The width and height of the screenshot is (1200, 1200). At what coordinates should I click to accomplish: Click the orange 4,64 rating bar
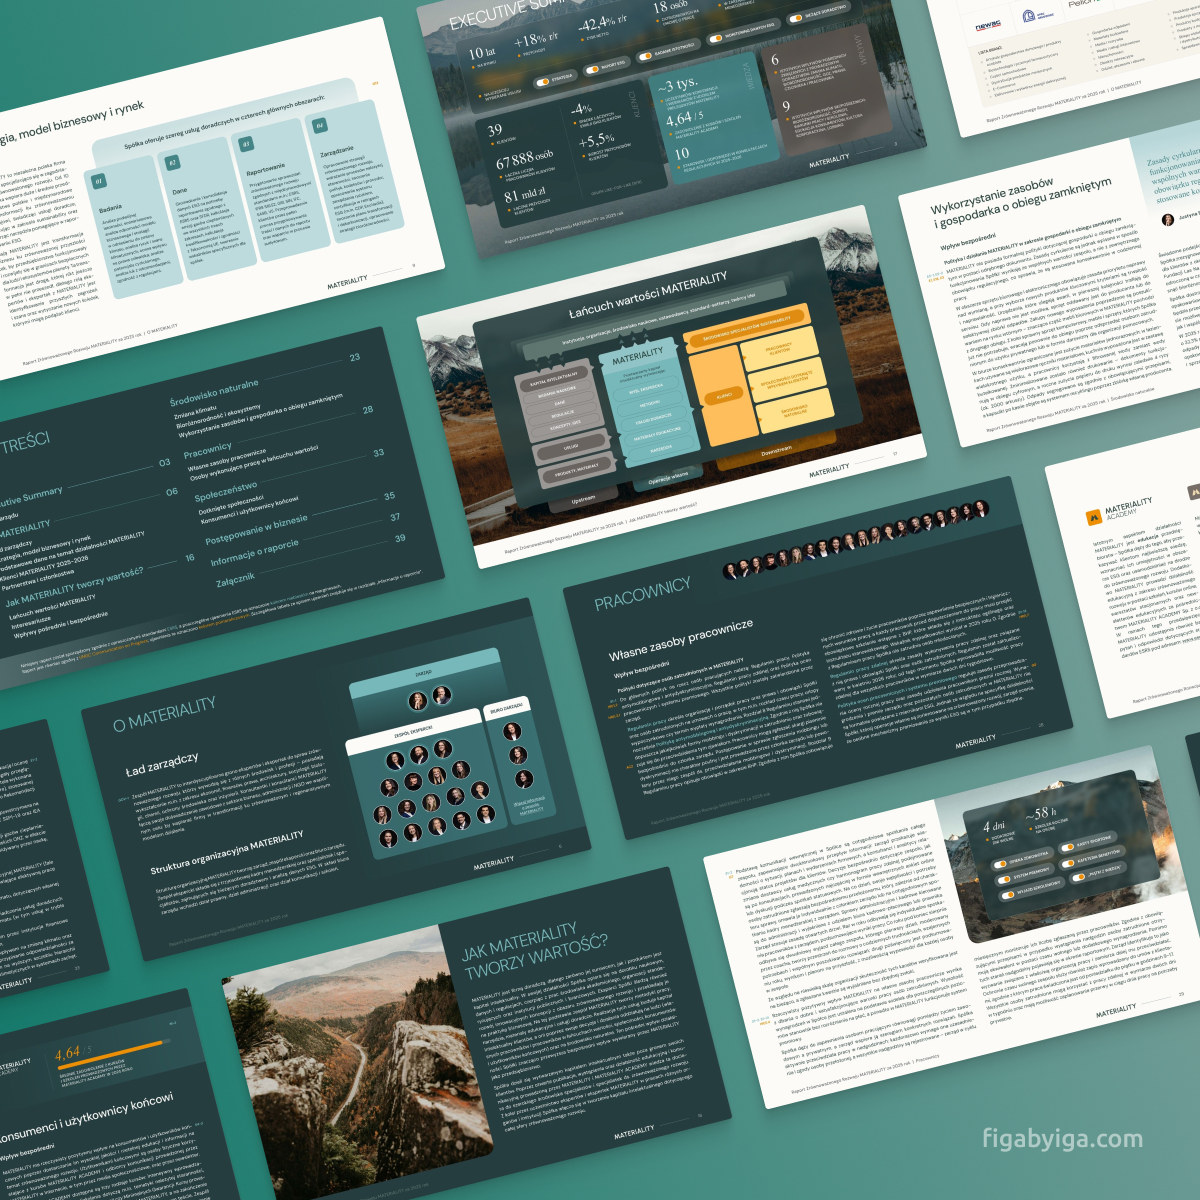pyautogui.click(x=110, y=1054)
